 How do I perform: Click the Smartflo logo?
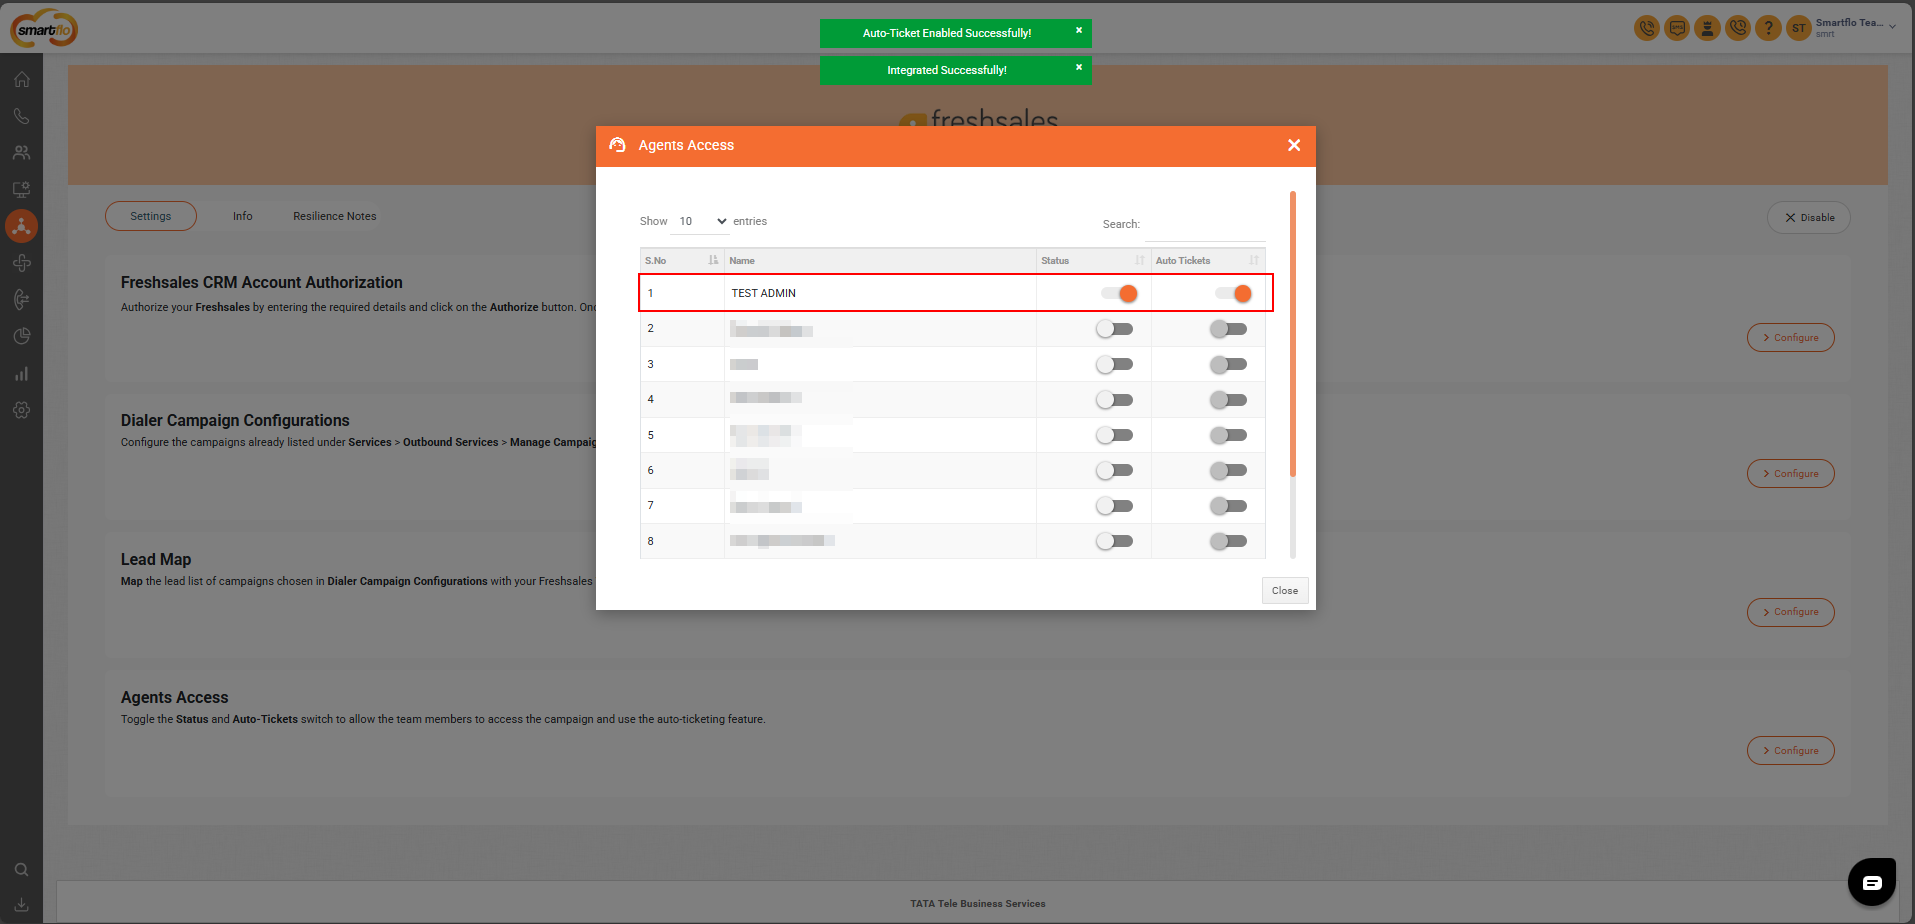click(44, 29)
